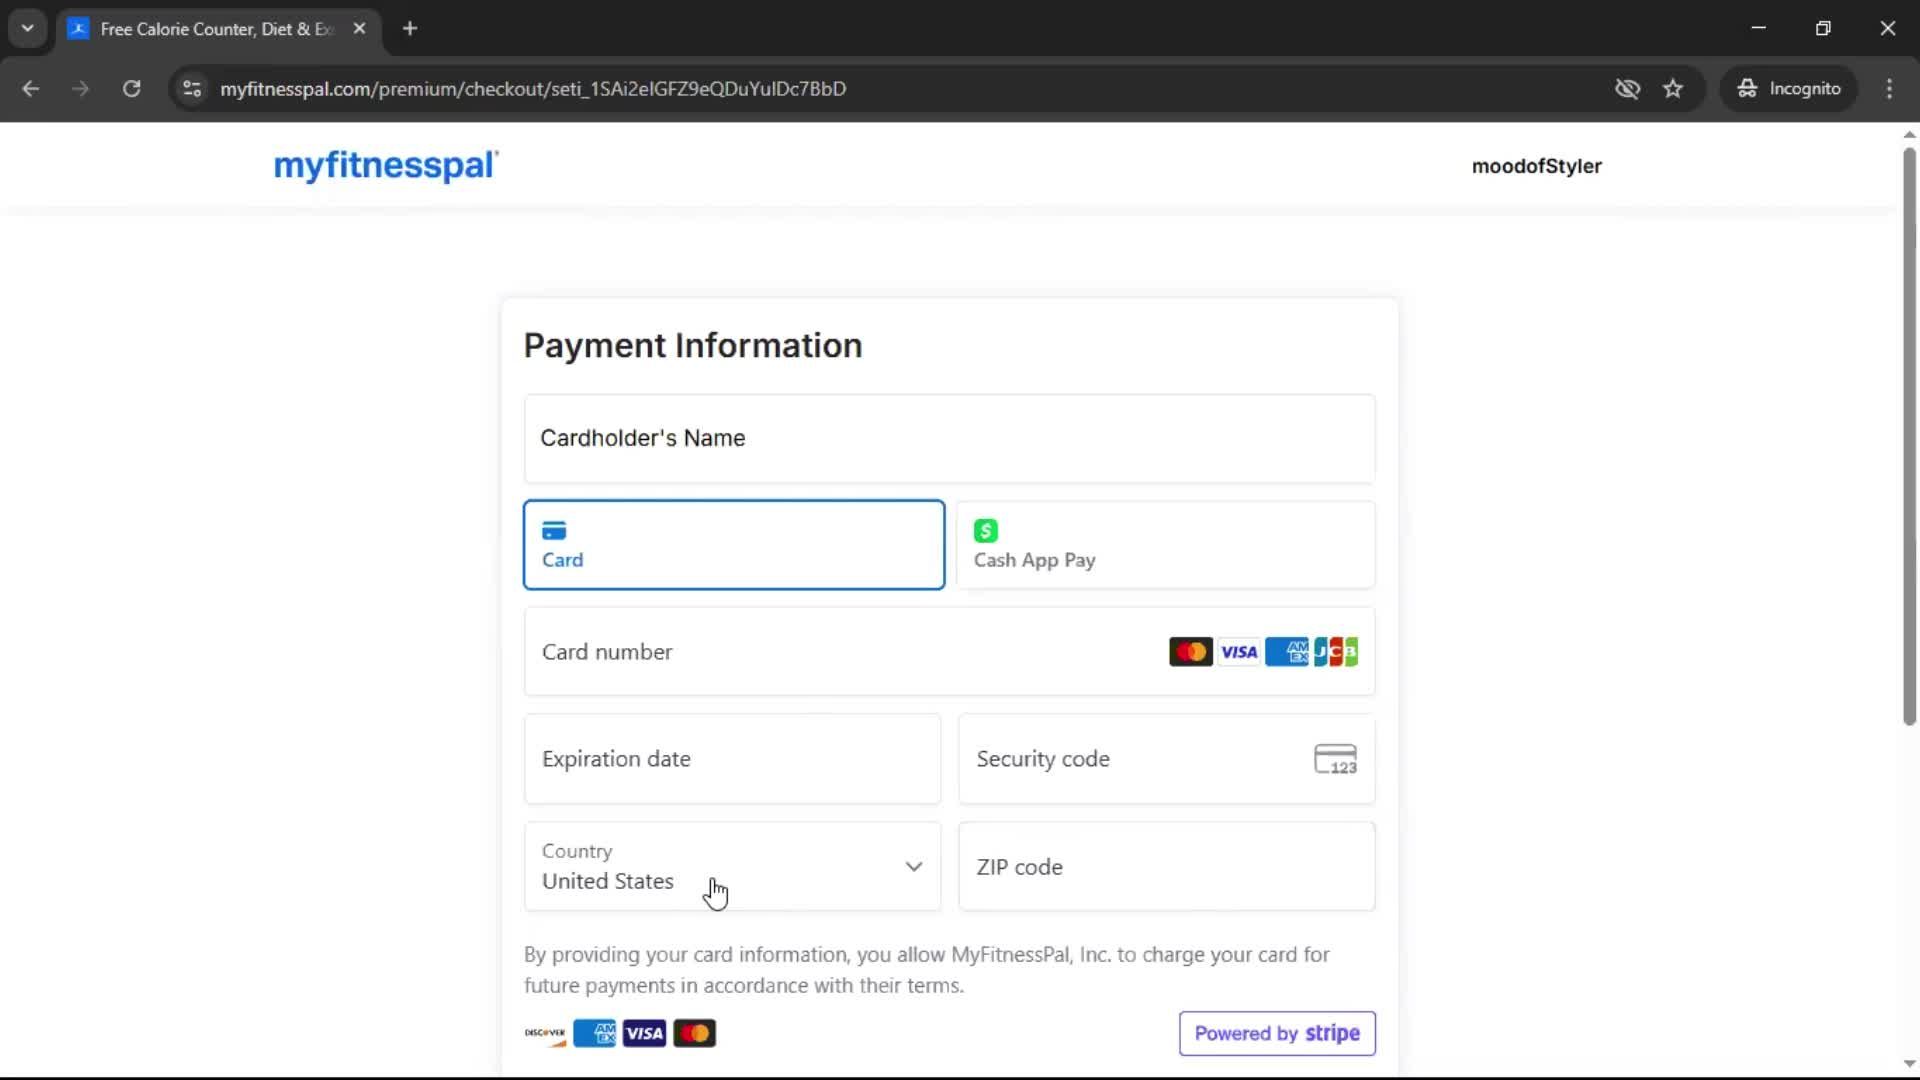Viewport: 1920px width, 1080px height.
Task: Click the address bar URL
Action: 533,88
